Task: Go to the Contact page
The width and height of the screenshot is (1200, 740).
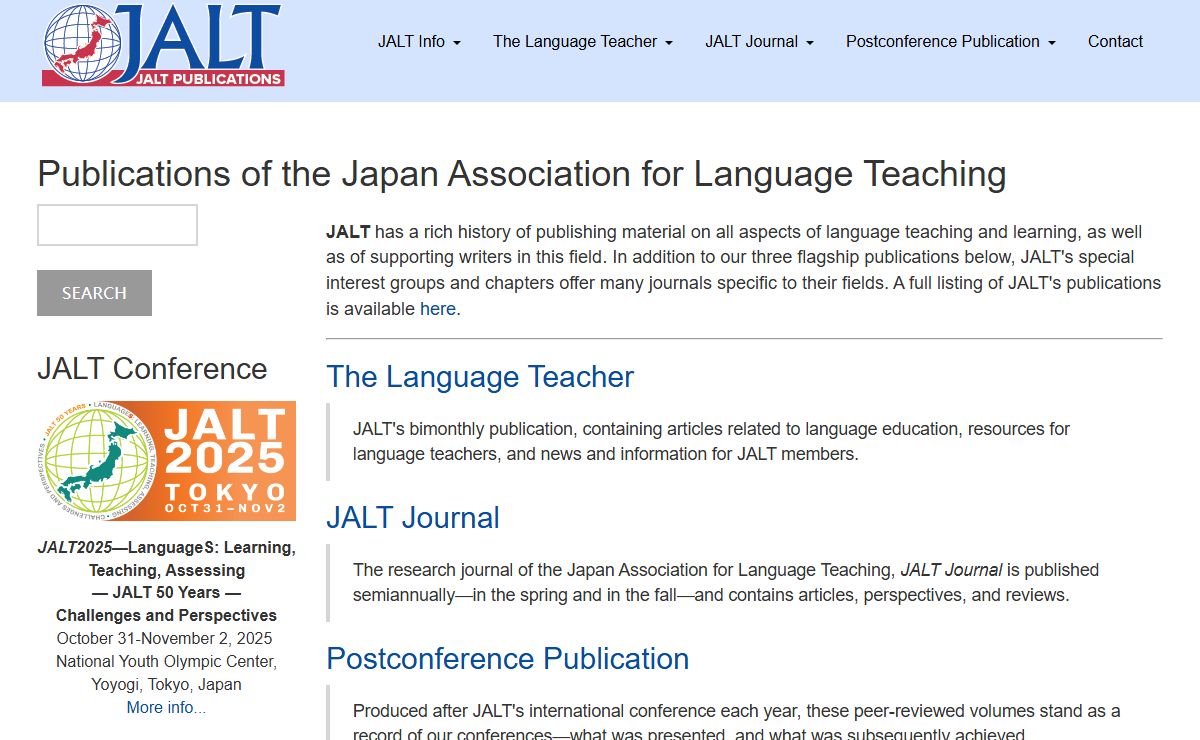Action: tap(1115, 42)
